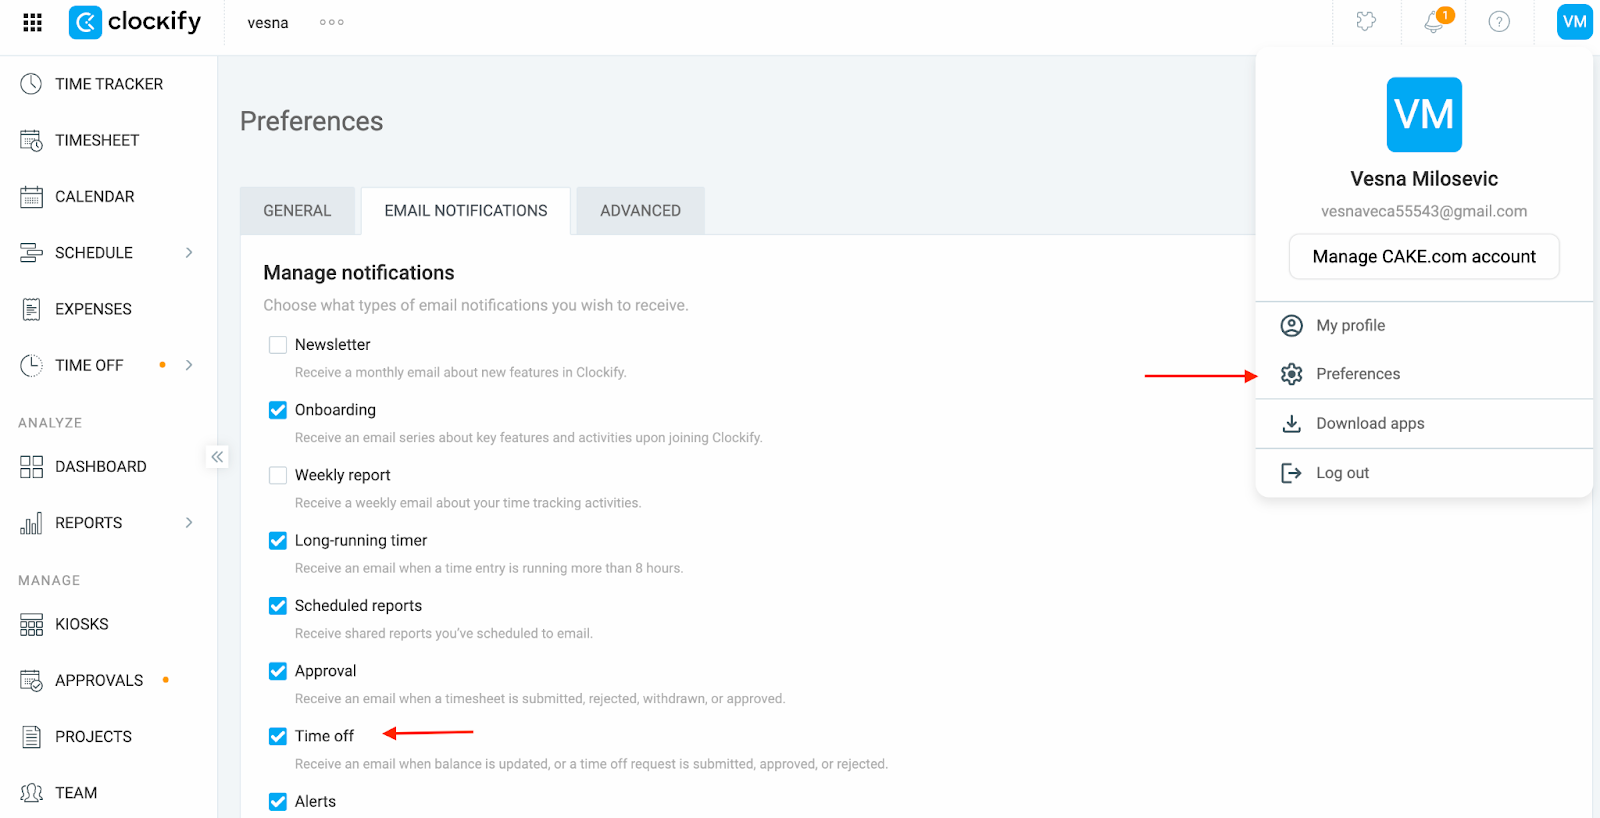The width and height of the screenshot is (1600, 818).
Task: Uncheck the Scheduled reports checkbox
Action: tap(278, 606)
